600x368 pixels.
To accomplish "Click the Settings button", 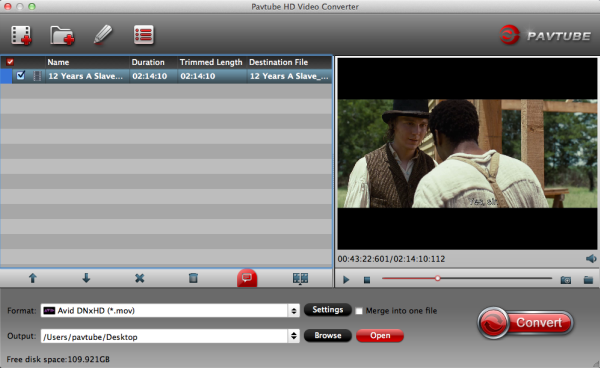I will [328, 310].
